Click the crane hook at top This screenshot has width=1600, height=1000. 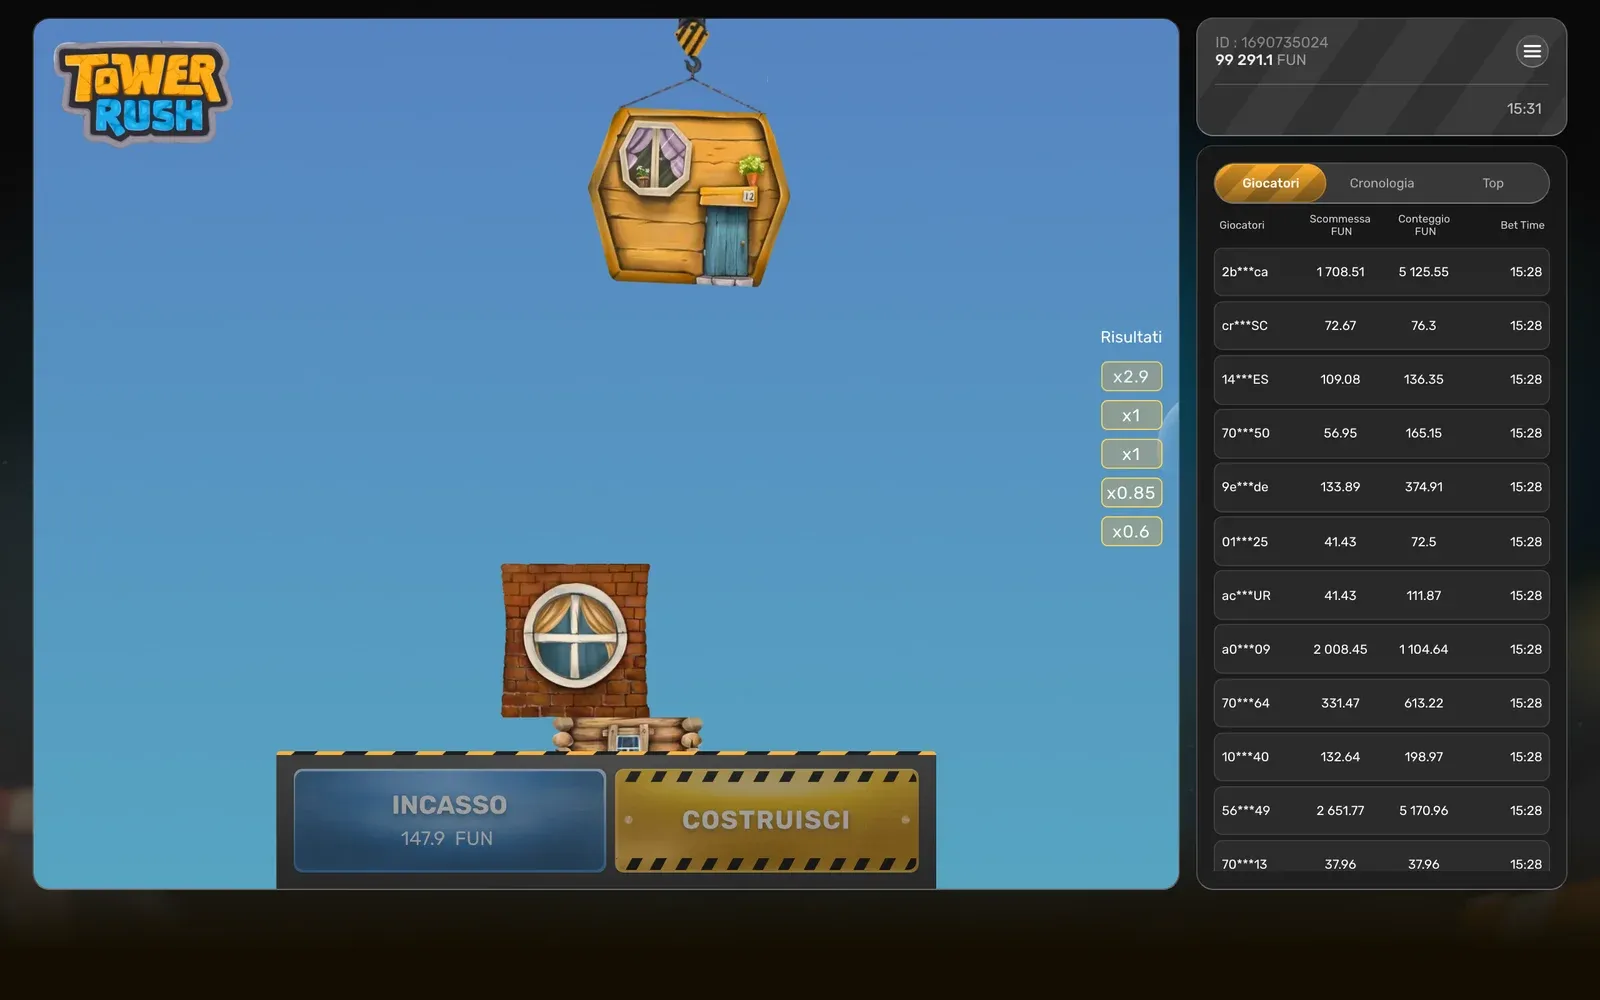click(x=691, y=46)
